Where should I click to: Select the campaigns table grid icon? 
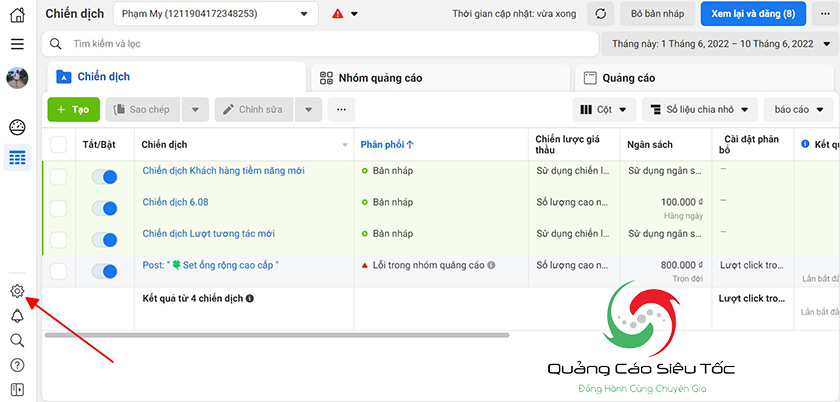pos(17,158)
